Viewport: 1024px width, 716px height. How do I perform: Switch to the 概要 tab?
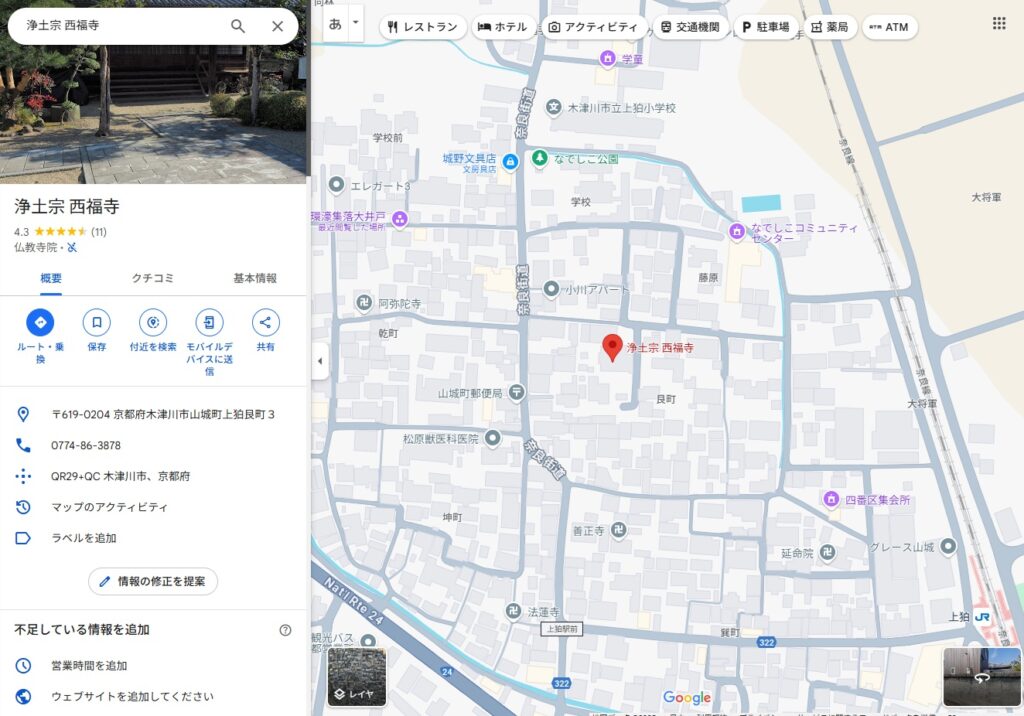click(51, 278)
